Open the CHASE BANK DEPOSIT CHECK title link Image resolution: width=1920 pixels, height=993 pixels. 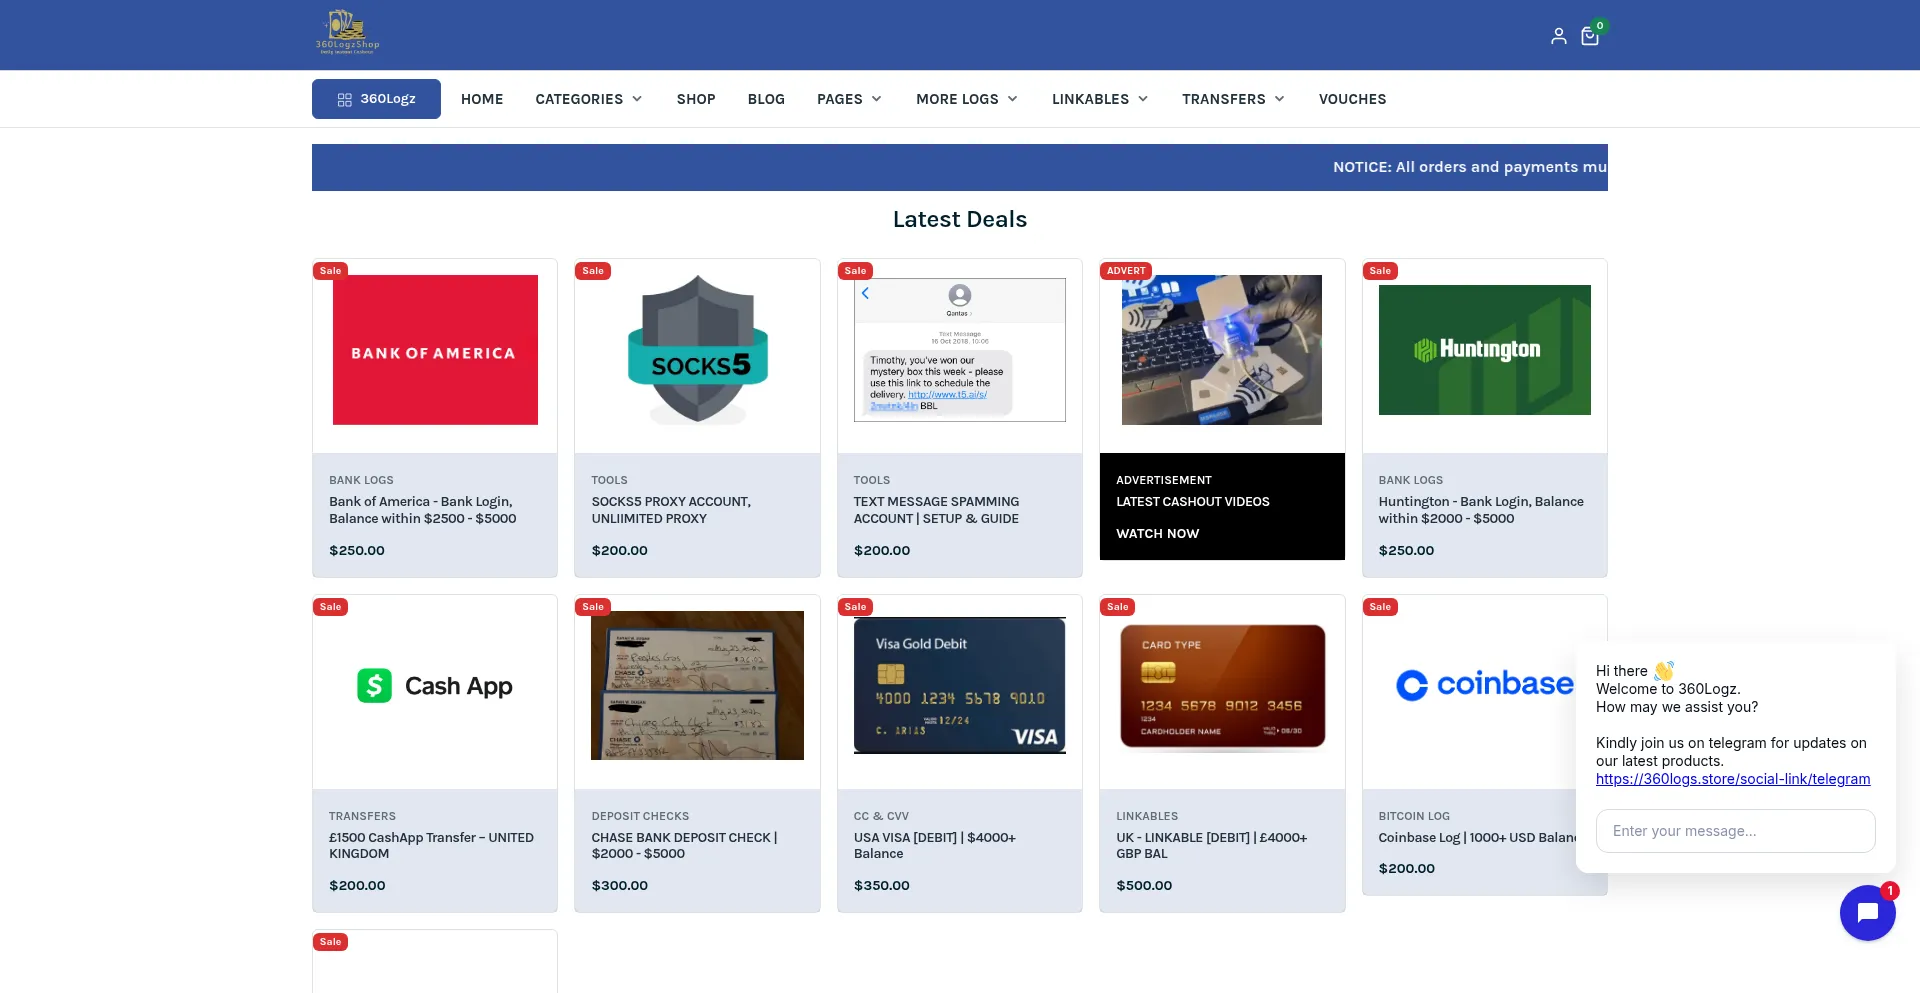coord(684,846)
